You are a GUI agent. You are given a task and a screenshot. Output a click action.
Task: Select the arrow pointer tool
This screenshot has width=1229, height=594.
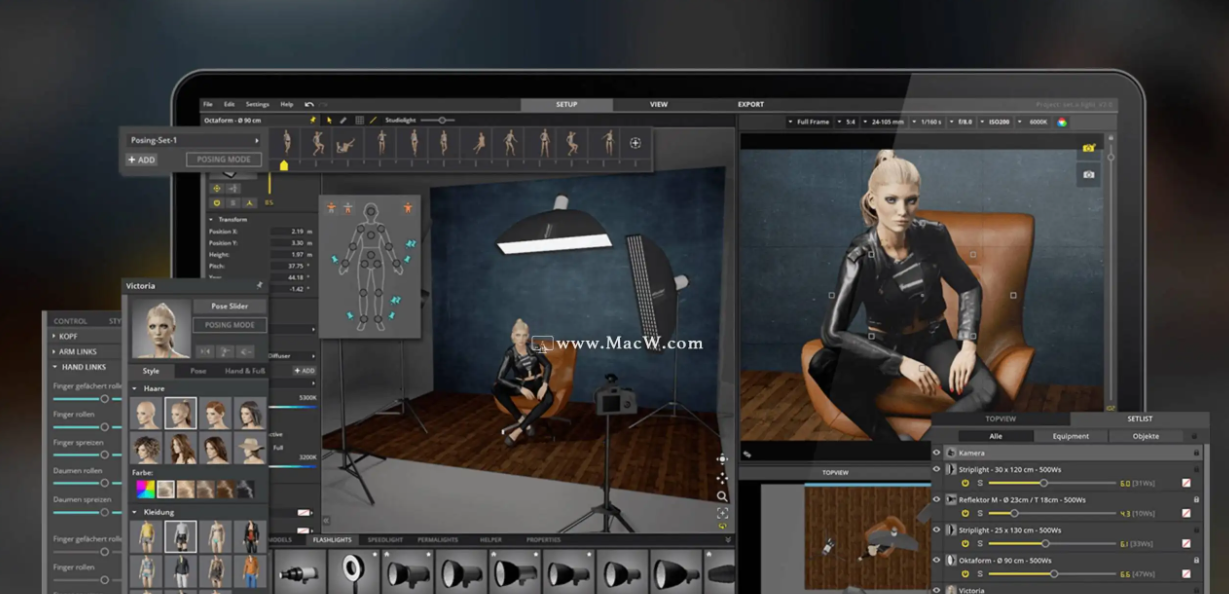coord(329,120)
